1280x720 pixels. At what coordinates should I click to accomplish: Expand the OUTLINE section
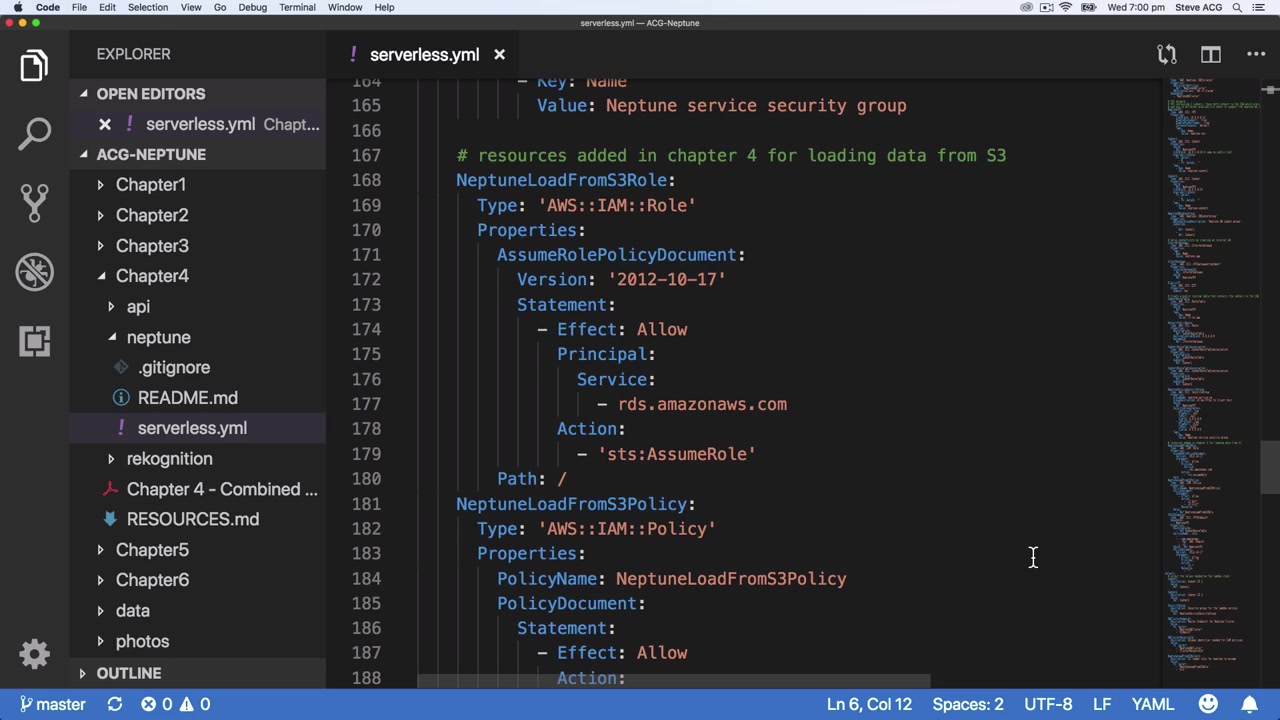(128, 673)
